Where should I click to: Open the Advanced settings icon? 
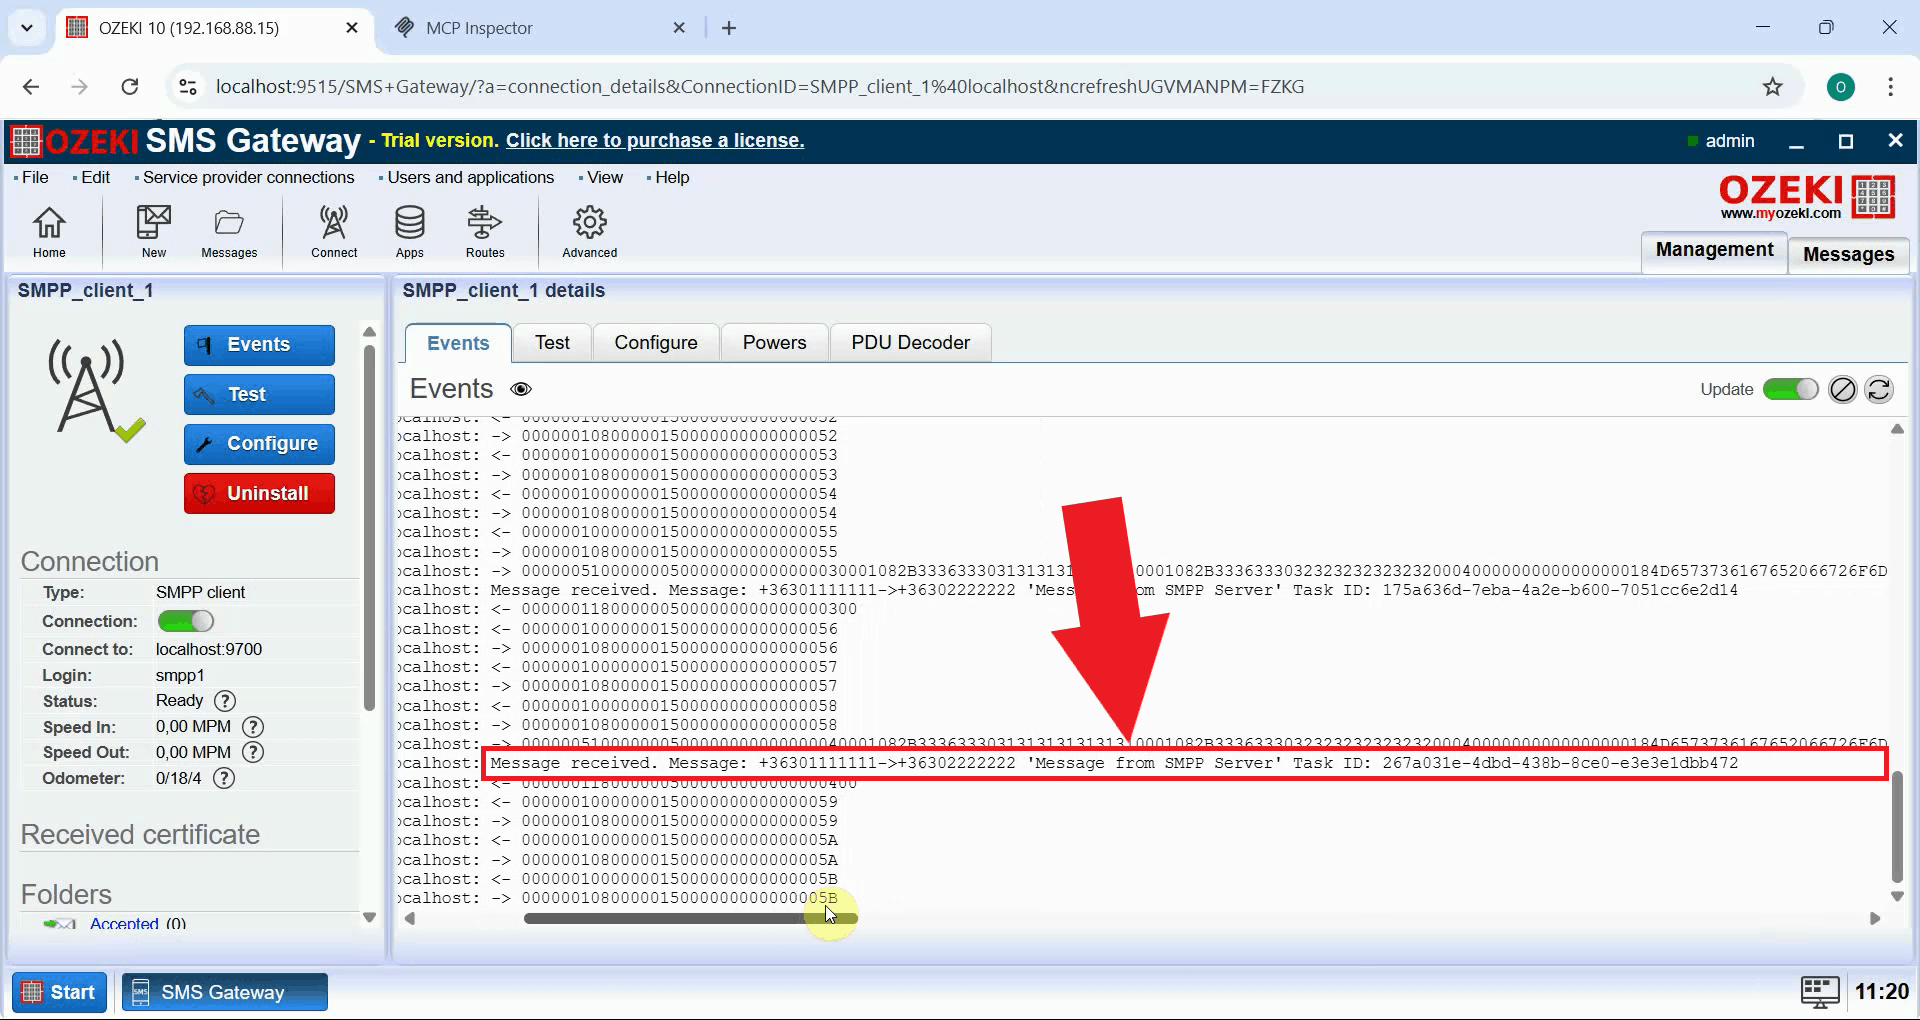click(588, 231)
